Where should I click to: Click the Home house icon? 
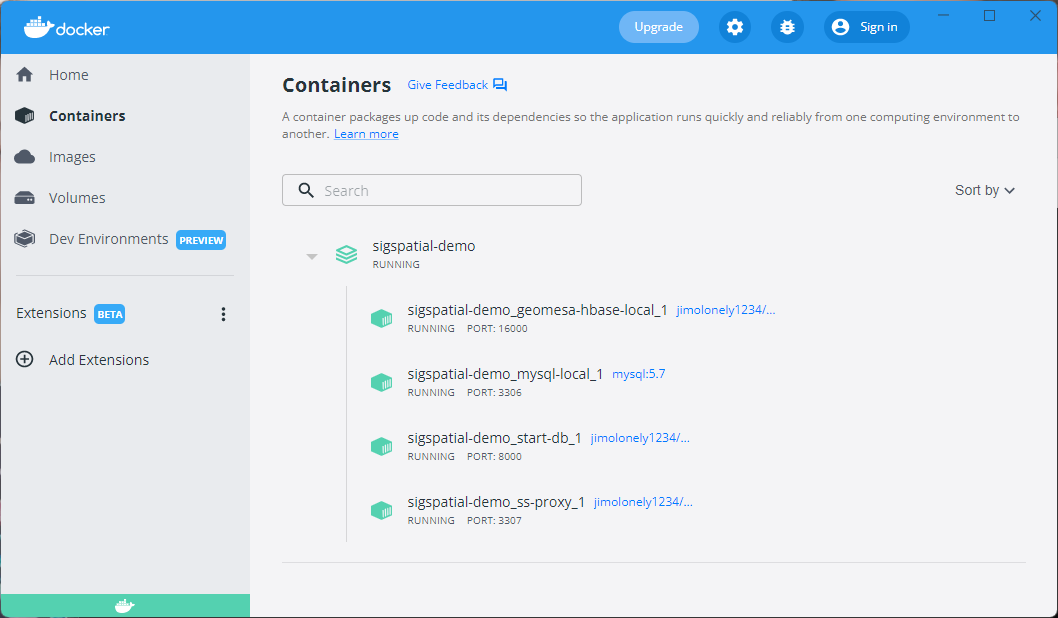coord(24,74)
